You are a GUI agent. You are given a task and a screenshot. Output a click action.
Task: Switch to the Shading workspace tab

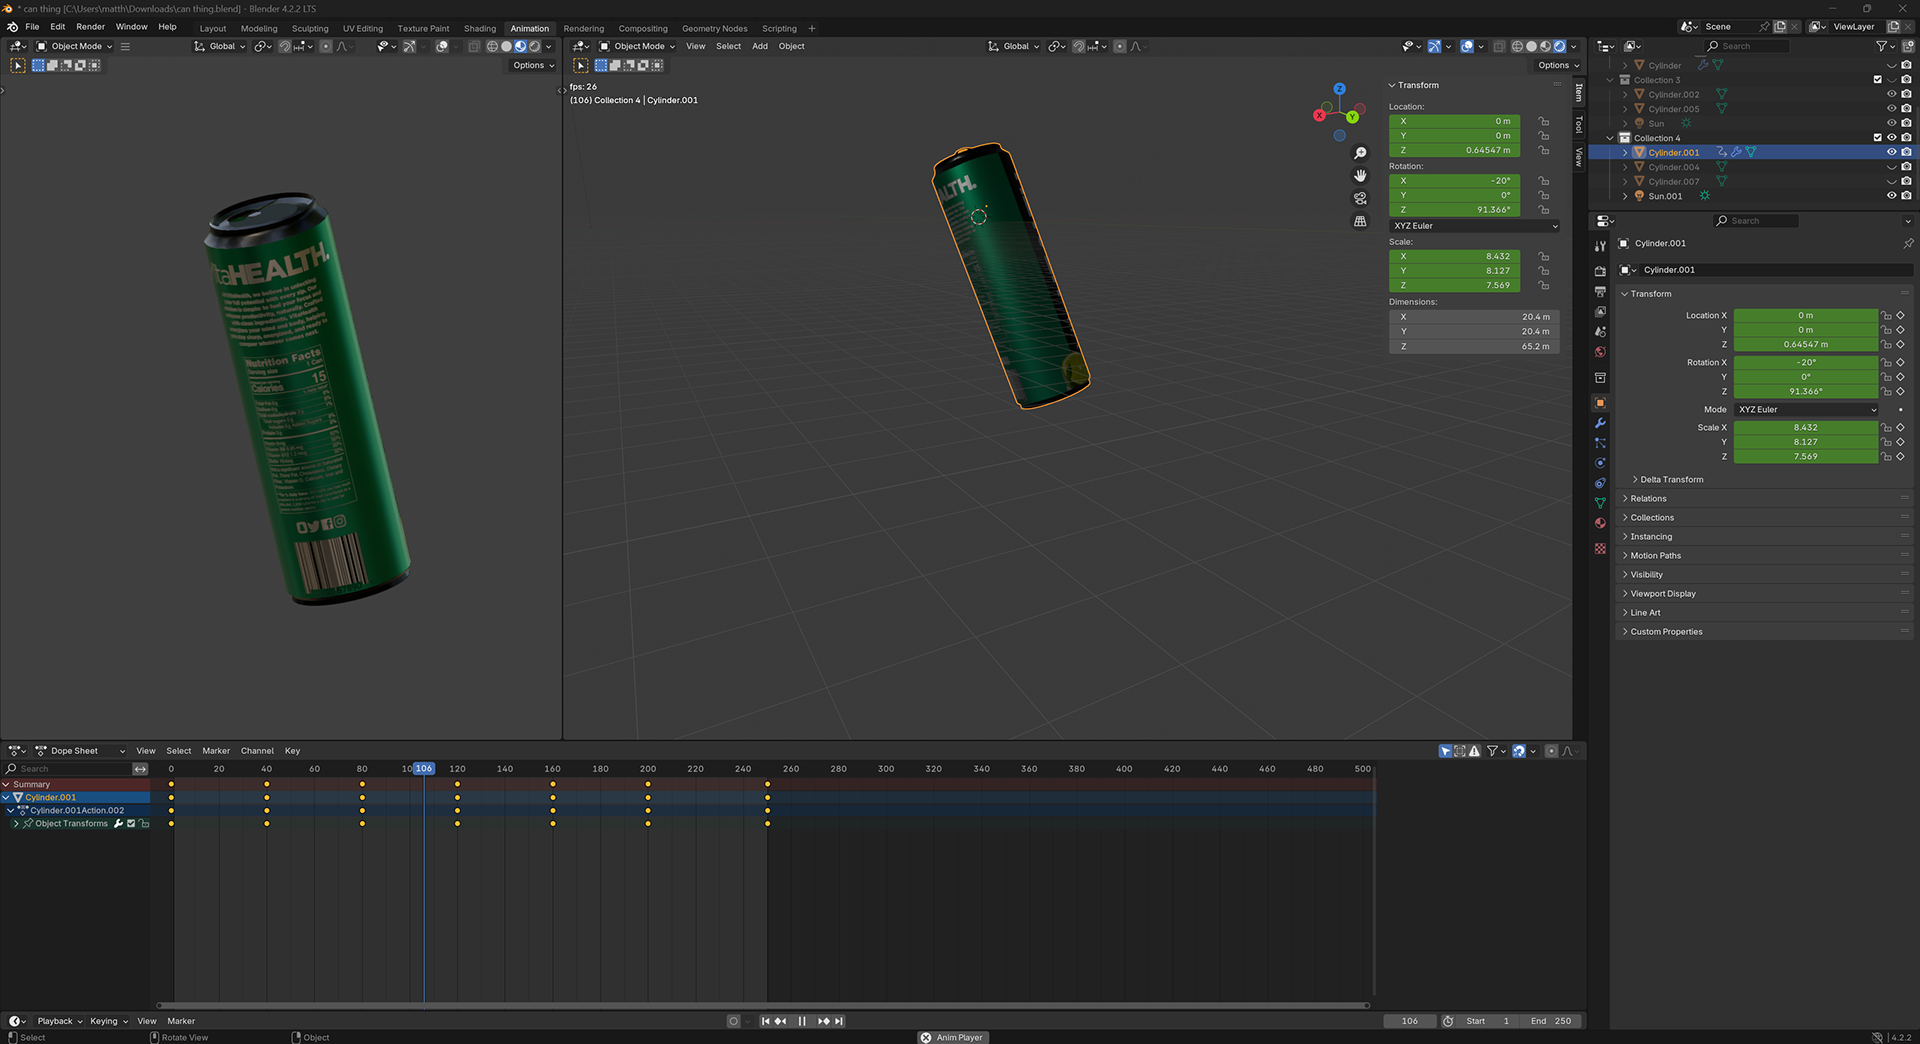point(480,28)
